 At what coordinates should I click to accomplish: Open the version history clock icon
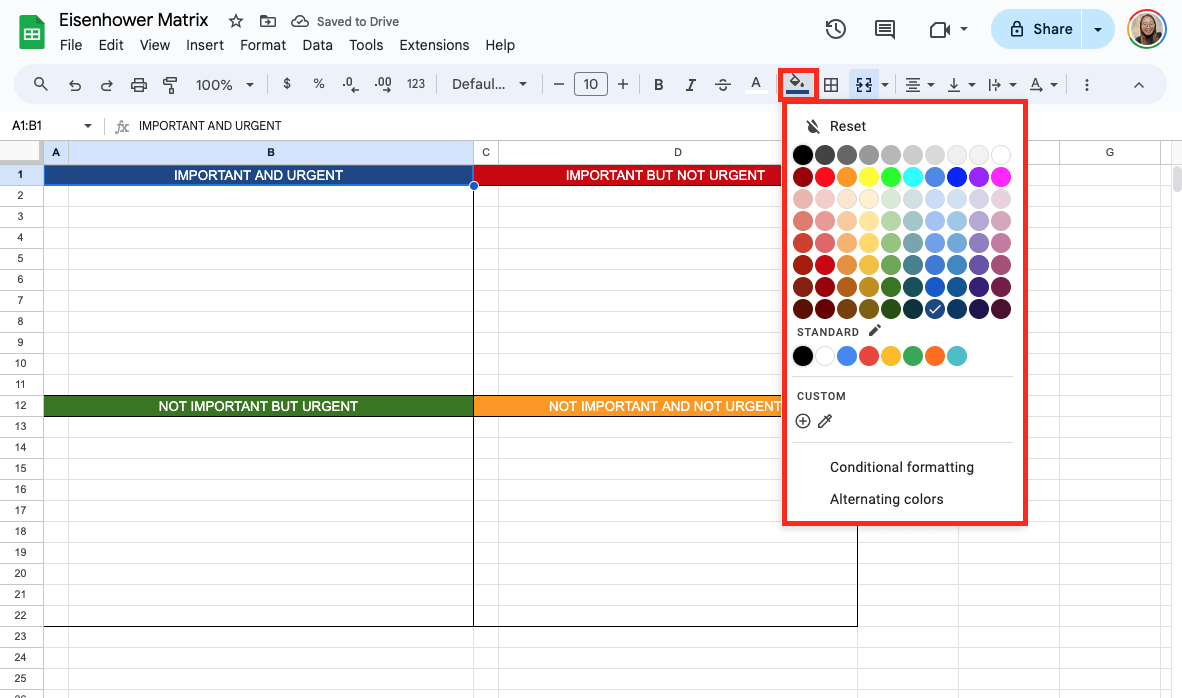pos(836,29)
